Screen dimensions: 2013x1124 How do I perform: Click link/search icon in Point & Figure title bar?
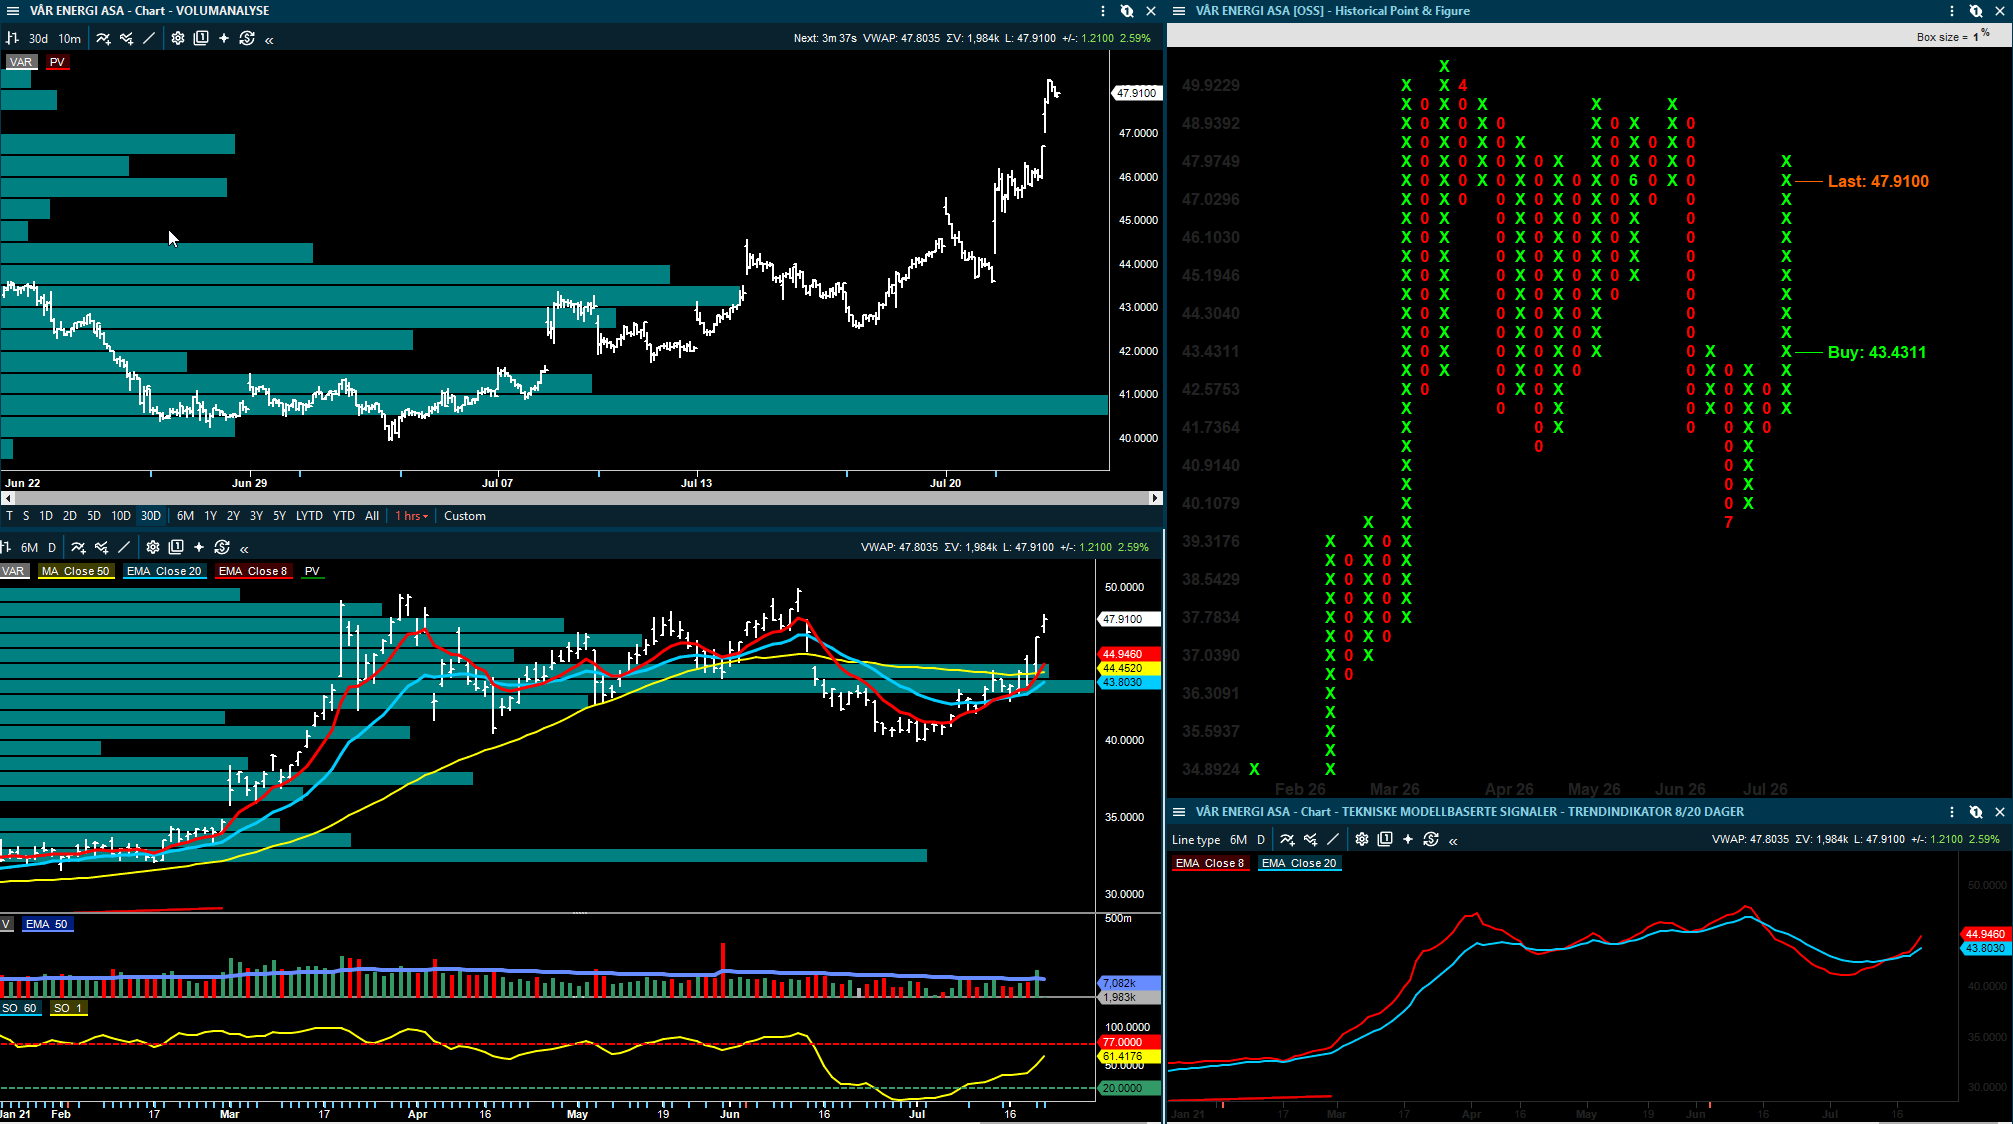(1976, 11)
